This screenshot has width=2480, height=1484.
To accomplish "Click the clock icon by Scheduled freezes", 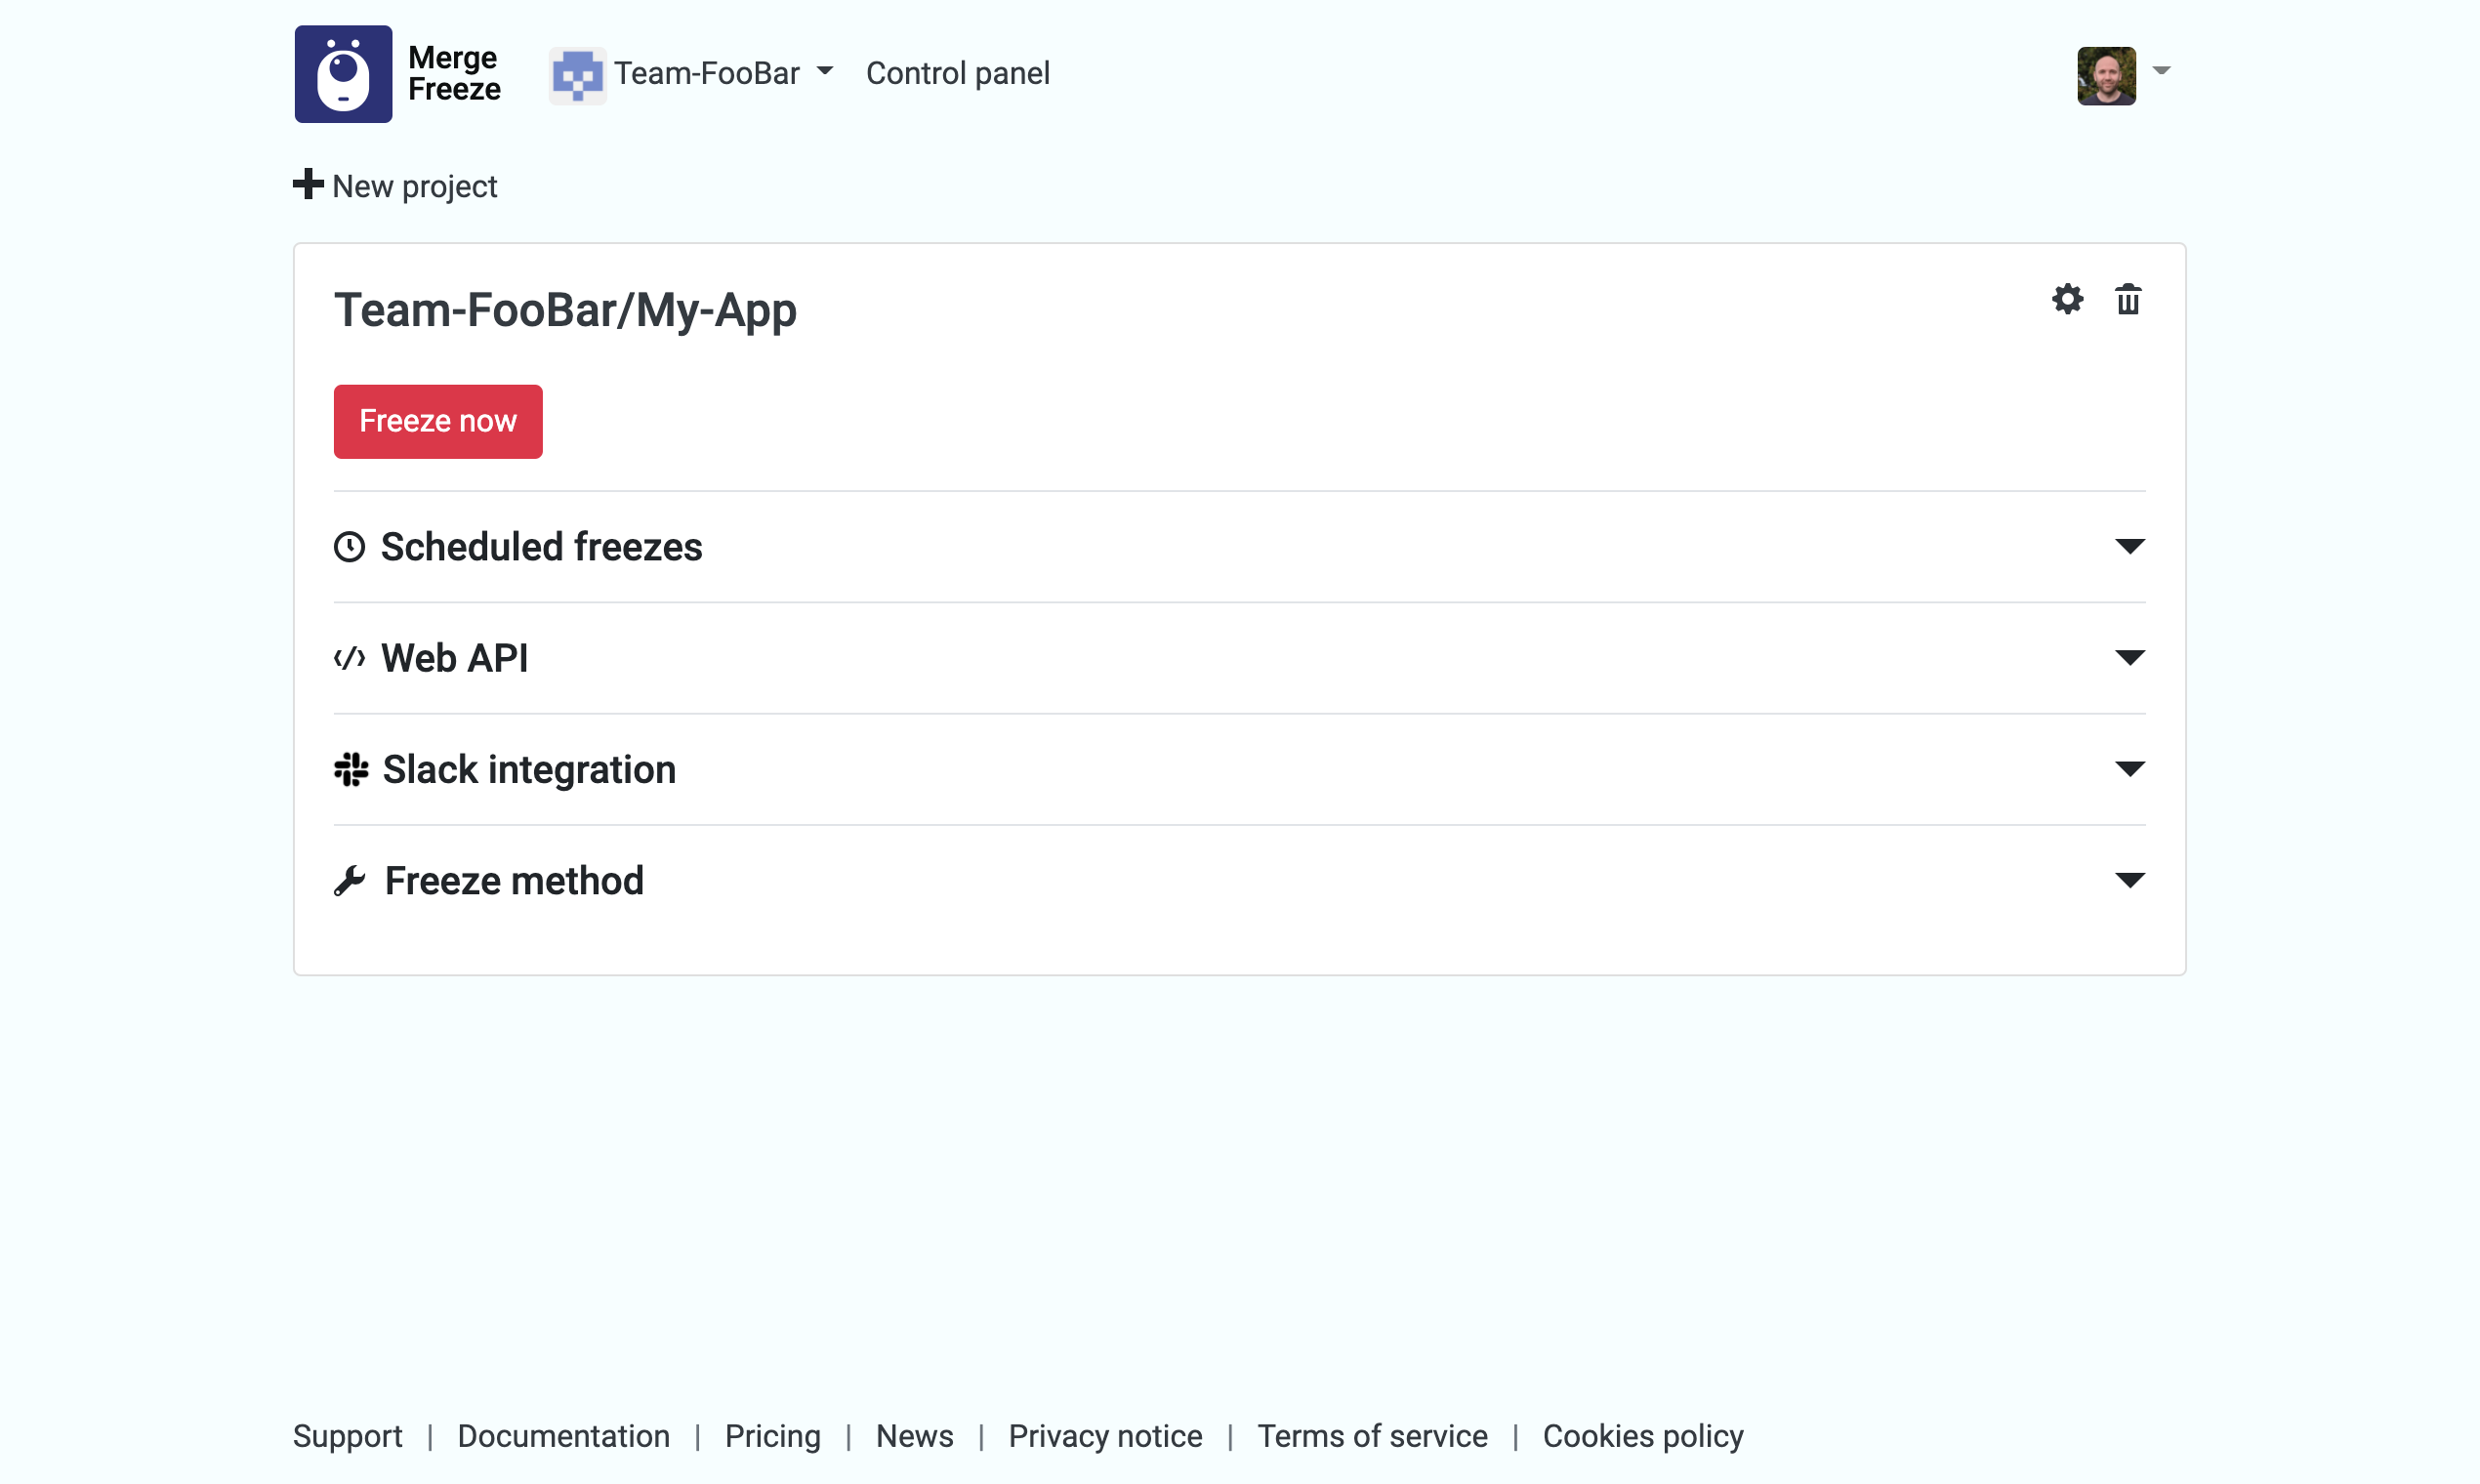I will pos(349,547).
